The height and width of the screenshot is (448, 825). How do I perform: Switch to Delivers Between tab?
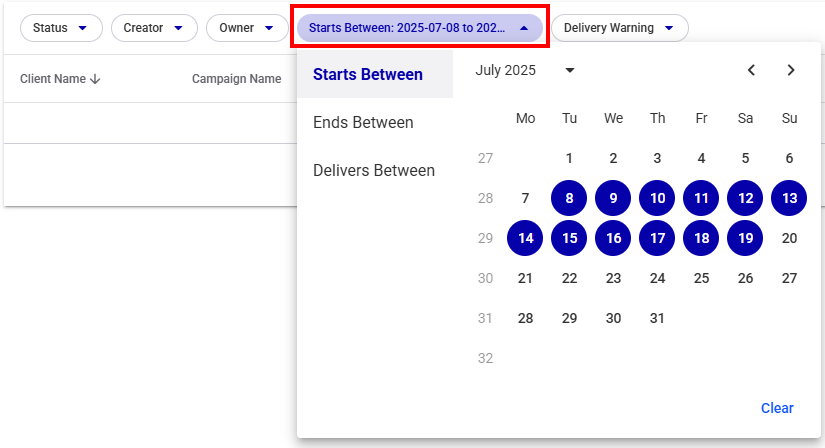pyautogui.click(x=374, y=170)
